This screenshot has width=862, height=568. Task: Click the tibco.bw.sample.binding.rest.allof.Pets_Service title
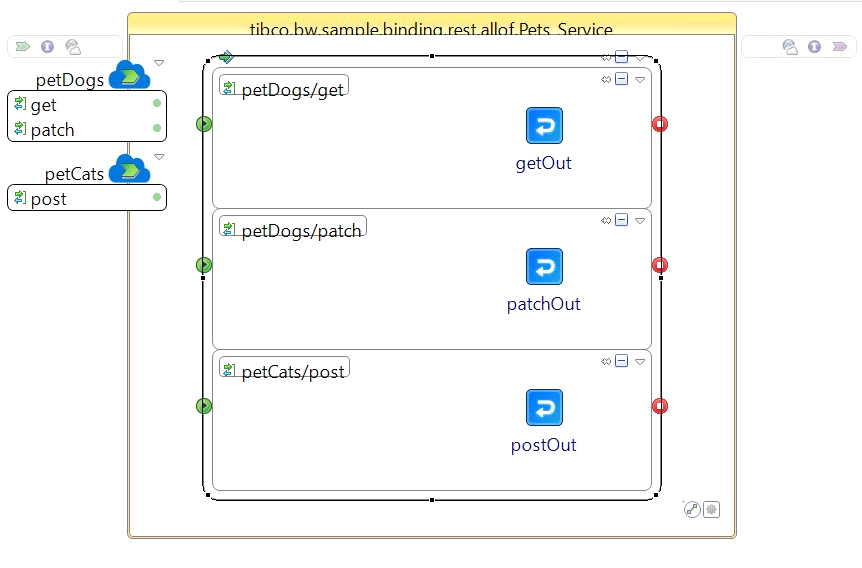point(431,29)
